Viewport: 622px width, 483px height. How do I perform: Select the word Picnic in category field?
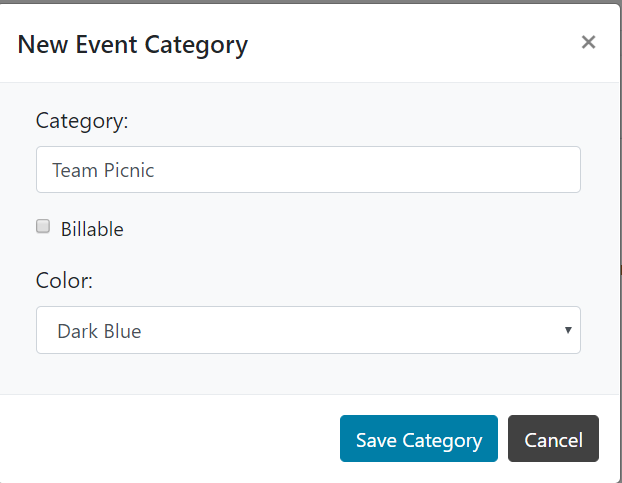pyautogui.click(x=129, y=170)
